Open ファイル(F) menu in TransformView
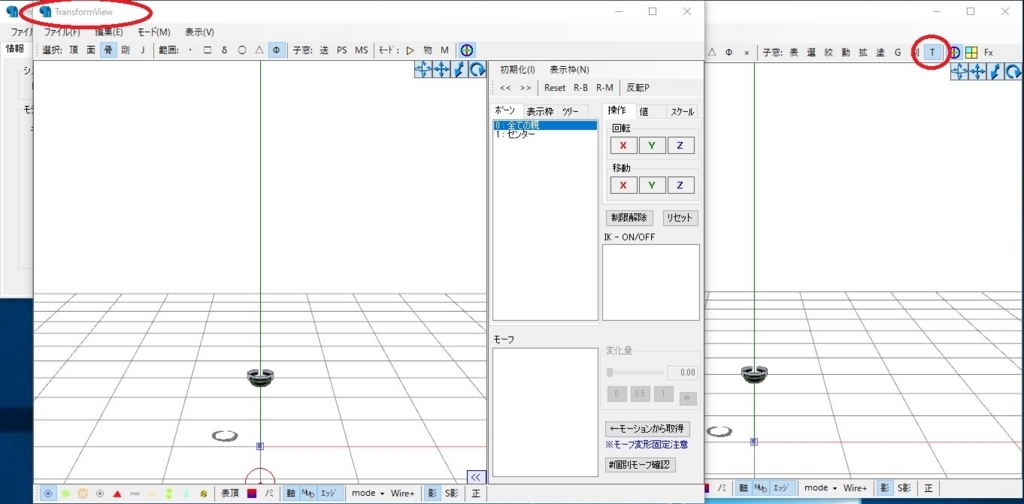 [x=62, y=32]
